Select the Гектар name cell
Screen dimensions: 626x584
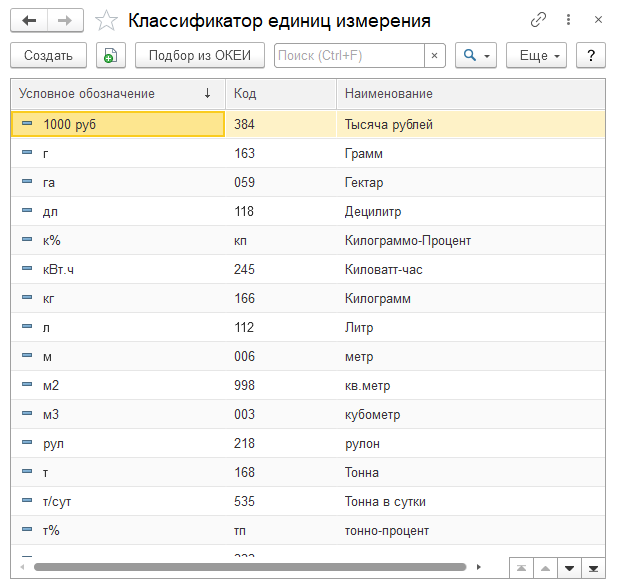point(471,182)
